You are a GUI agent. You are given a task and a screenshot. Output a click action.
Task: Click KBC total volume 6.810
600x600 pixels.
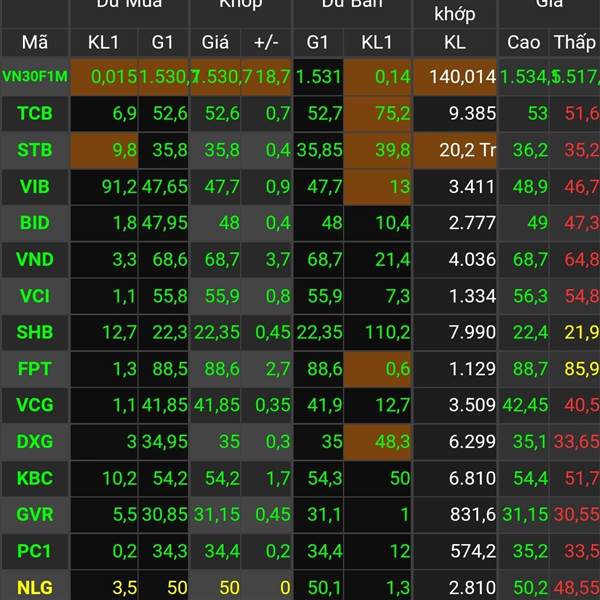[472, 478]
